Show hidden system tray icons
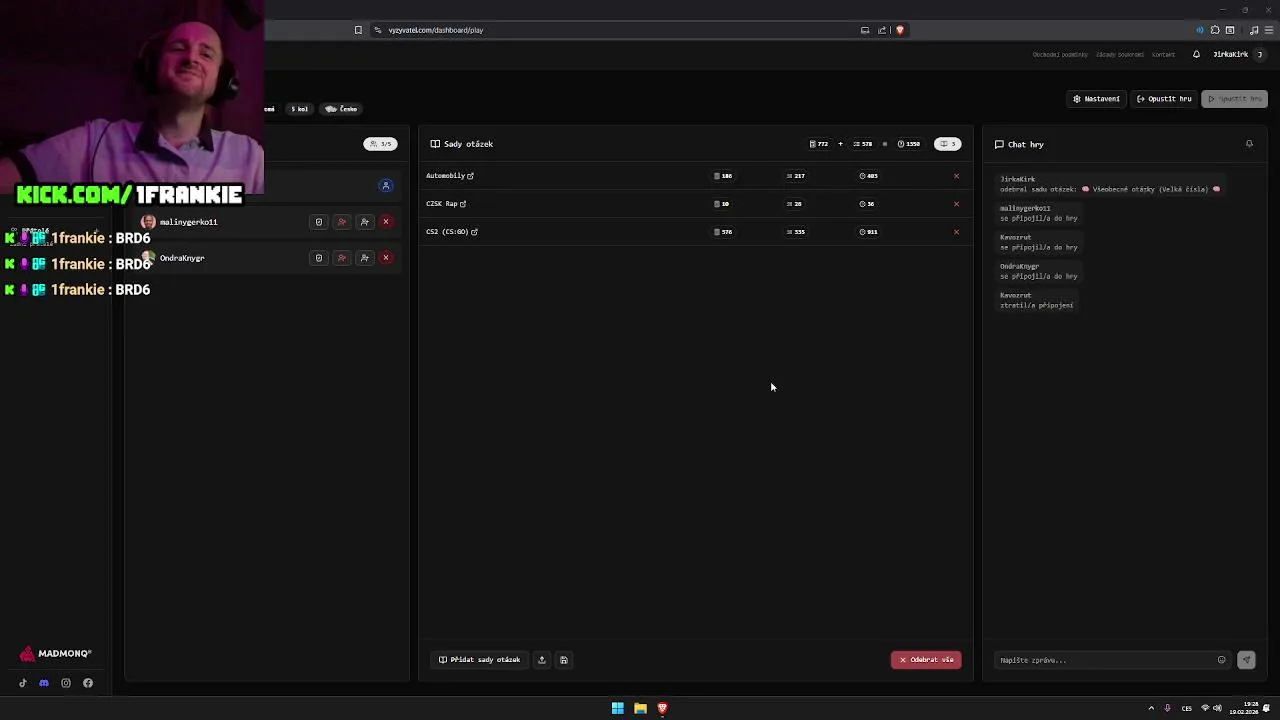Screen dimensions: 1280x720 (1151, 708)
